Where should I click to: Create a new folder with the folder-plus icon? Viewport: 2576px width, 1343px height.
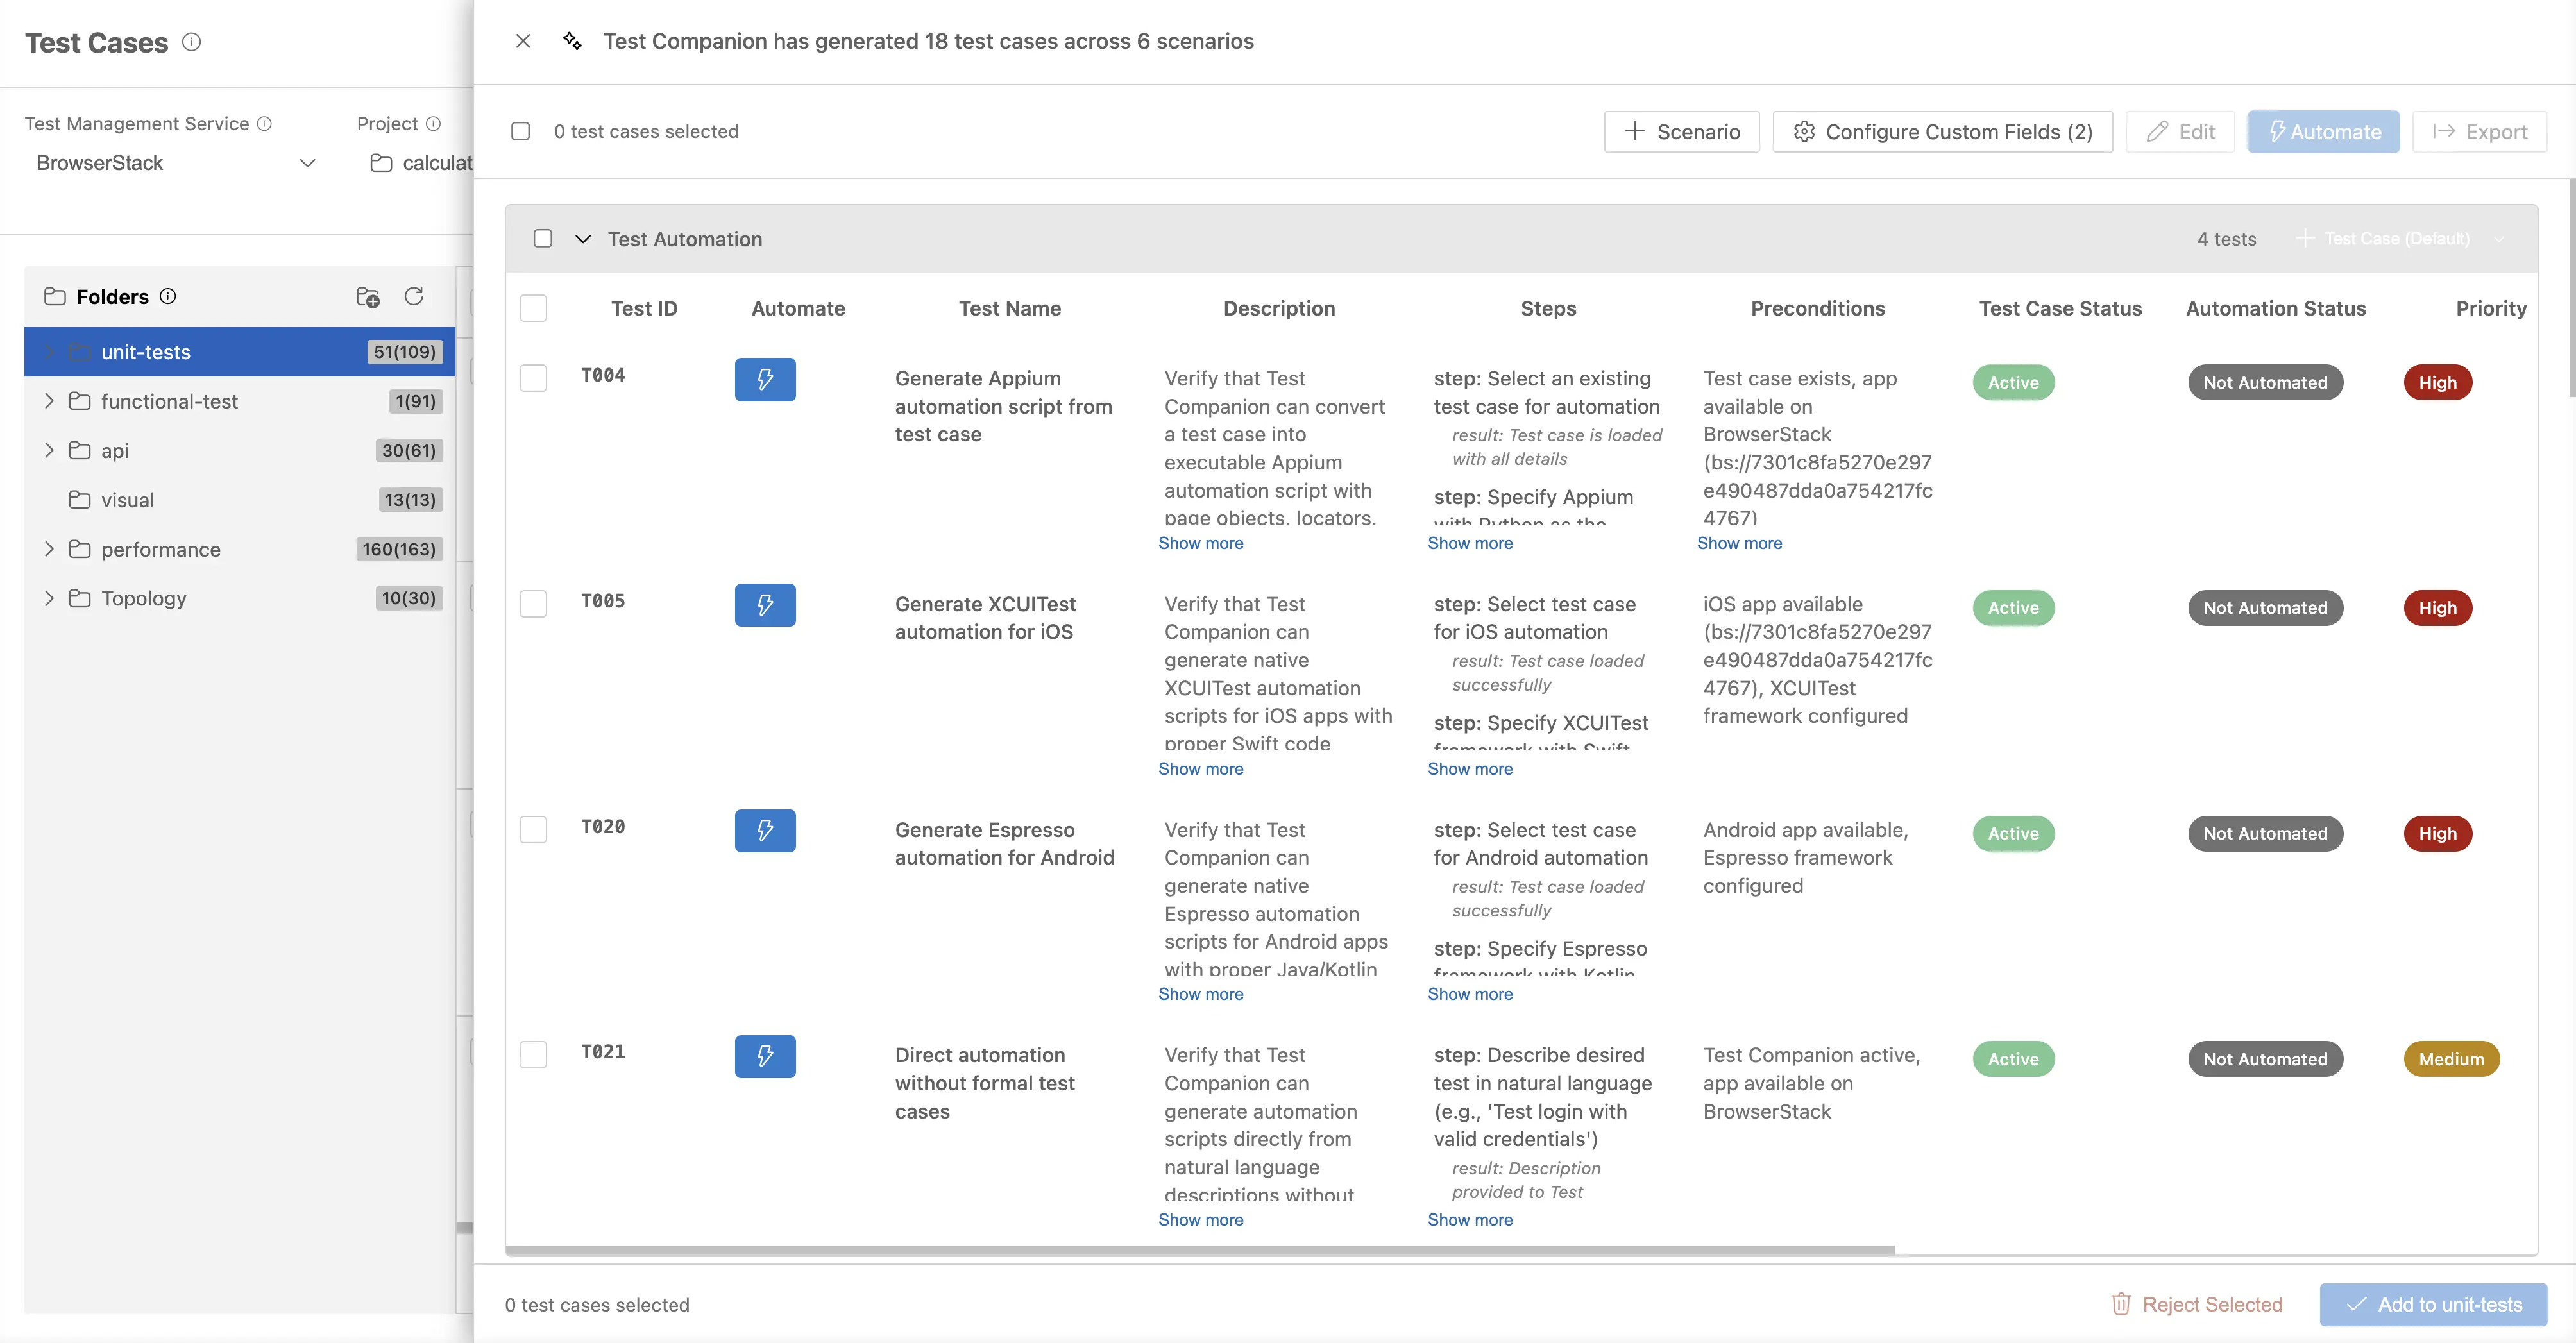click(x=368, y=297)
